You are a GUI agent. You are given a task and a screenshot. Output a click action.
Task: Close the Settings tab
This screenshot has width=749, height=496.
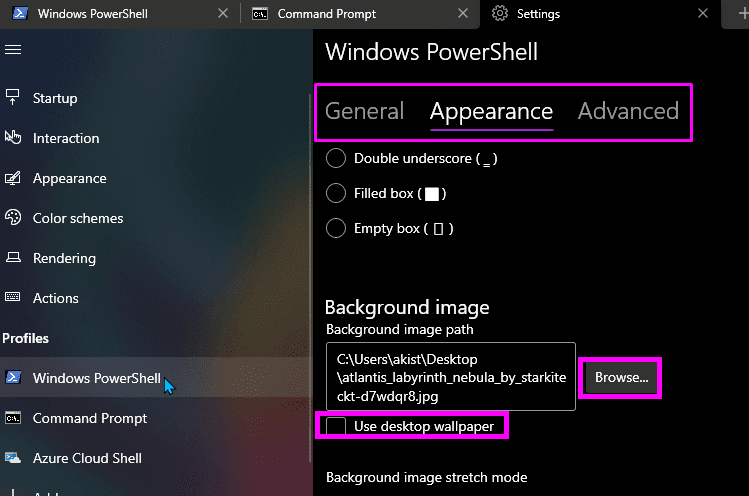(x=703, y=13)
